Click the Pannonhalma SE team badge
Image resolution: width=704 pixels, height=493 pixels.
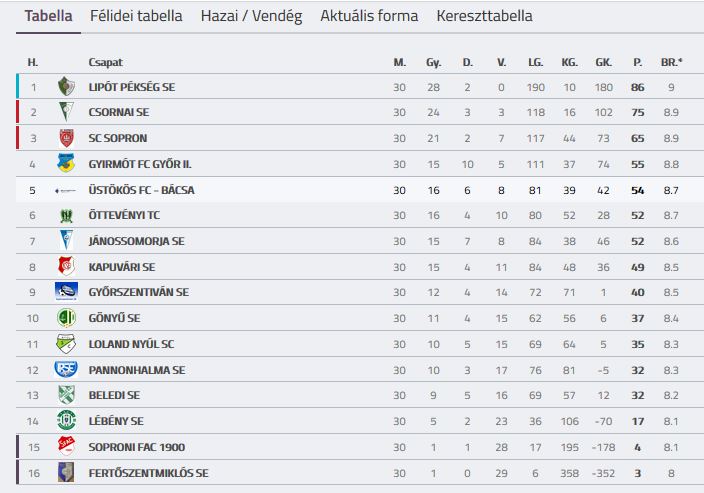point(66,370)
